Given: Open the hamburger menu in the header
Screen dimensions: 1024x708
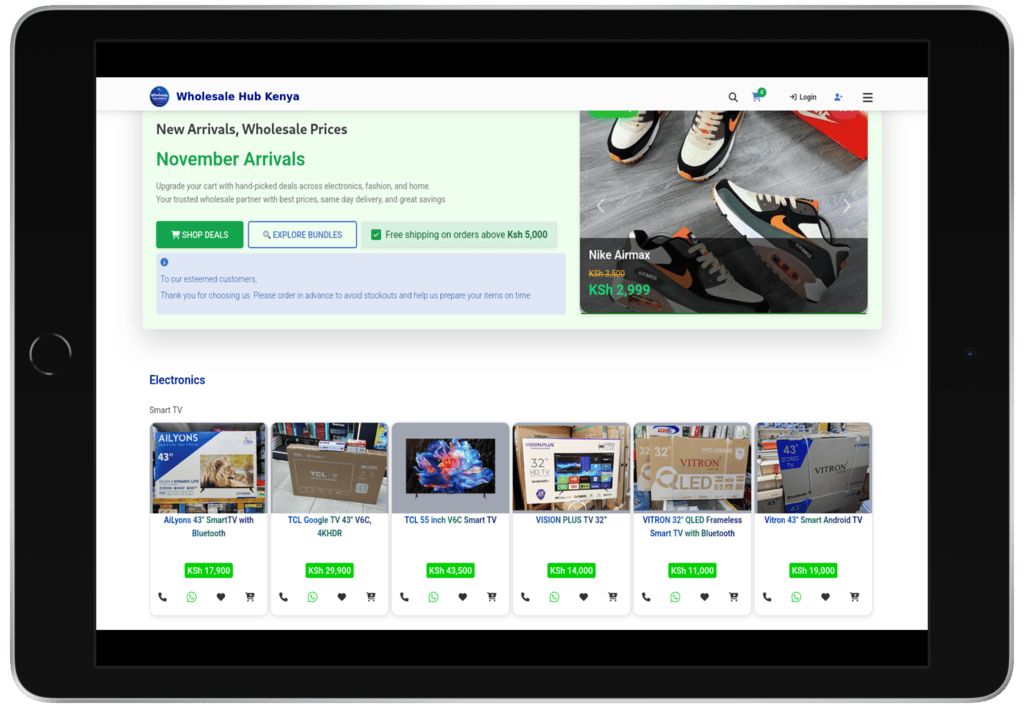Looking at the screenshot, I should point(867,97).
